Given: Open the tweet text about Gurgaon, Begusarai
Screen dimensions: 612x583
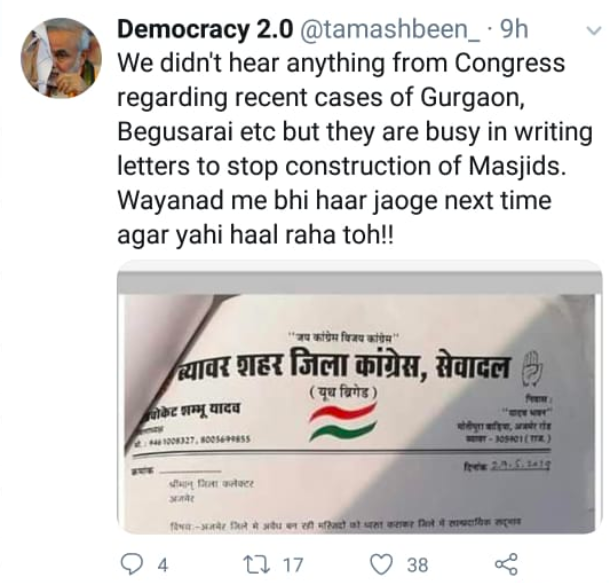Looking at the screenshot, I should (x=354, y=149).
